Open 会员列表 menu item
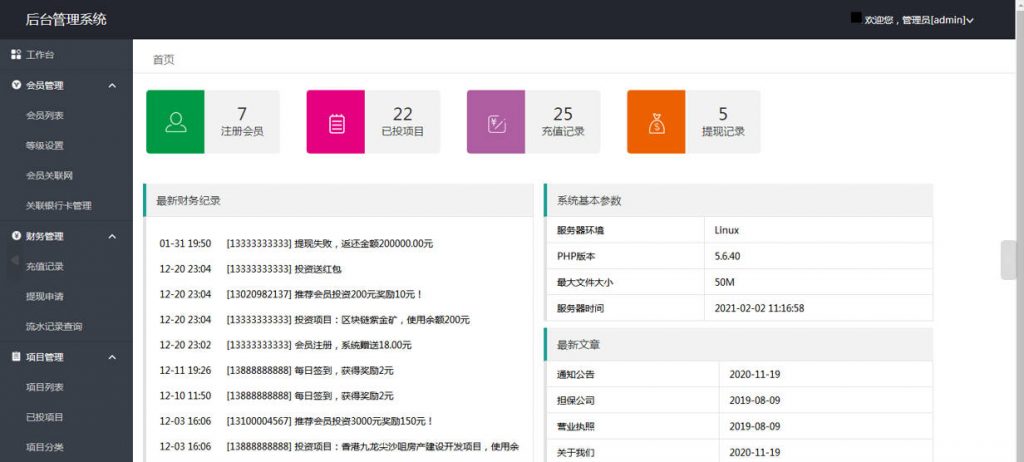The image size is (1024, 462). pos(45,116)
